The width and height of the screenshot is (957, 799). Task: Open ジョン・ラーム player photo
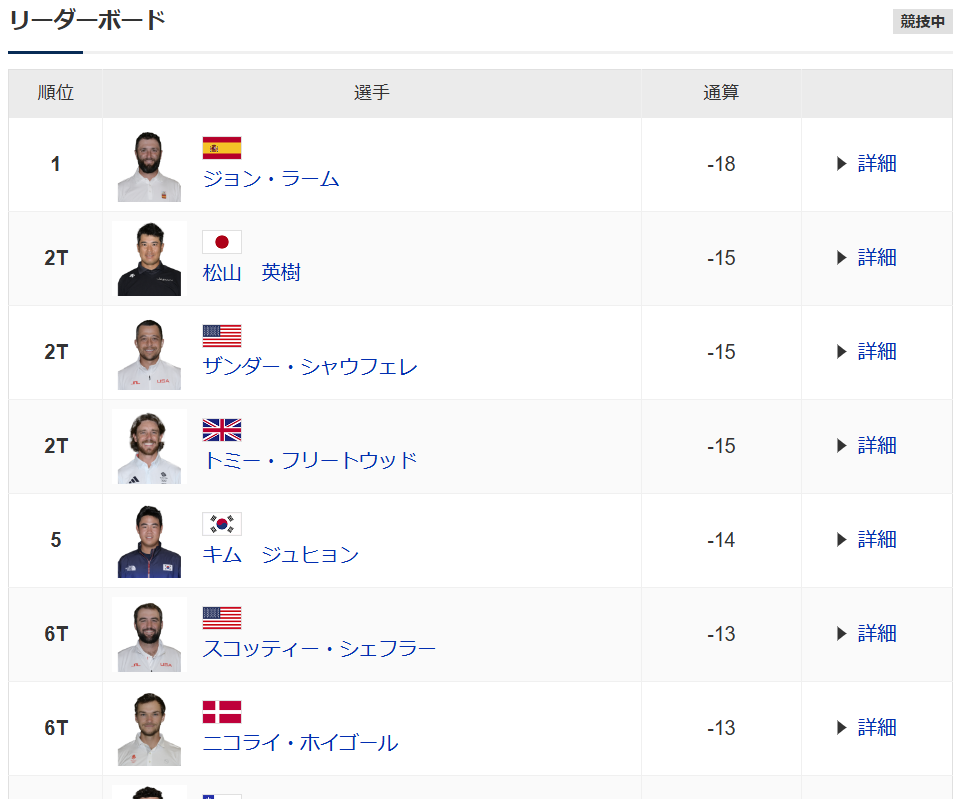pos(149,166)
